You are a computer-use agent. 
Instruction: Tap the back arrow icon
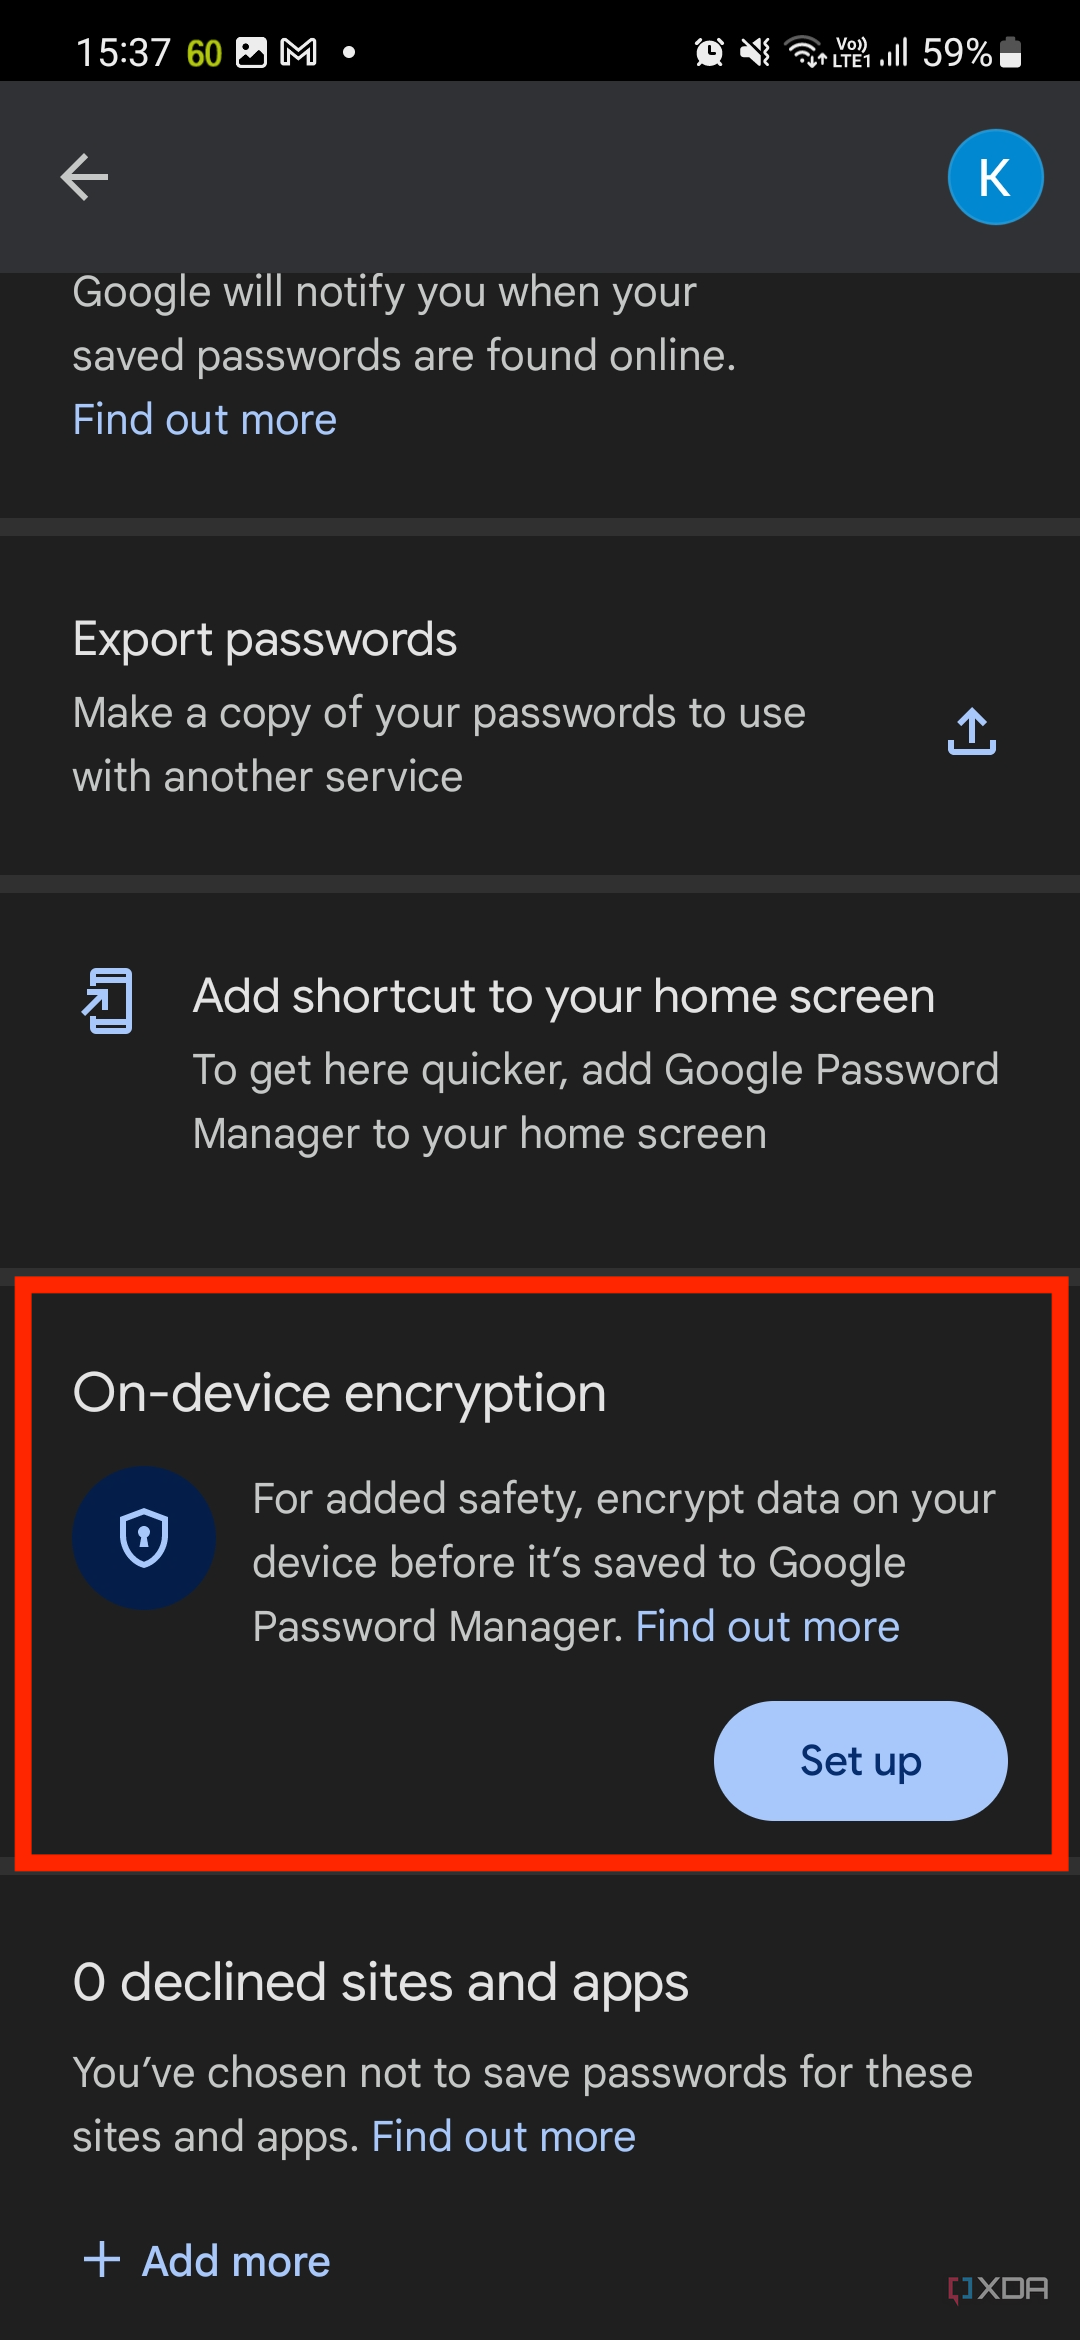(x=84, y=177)
